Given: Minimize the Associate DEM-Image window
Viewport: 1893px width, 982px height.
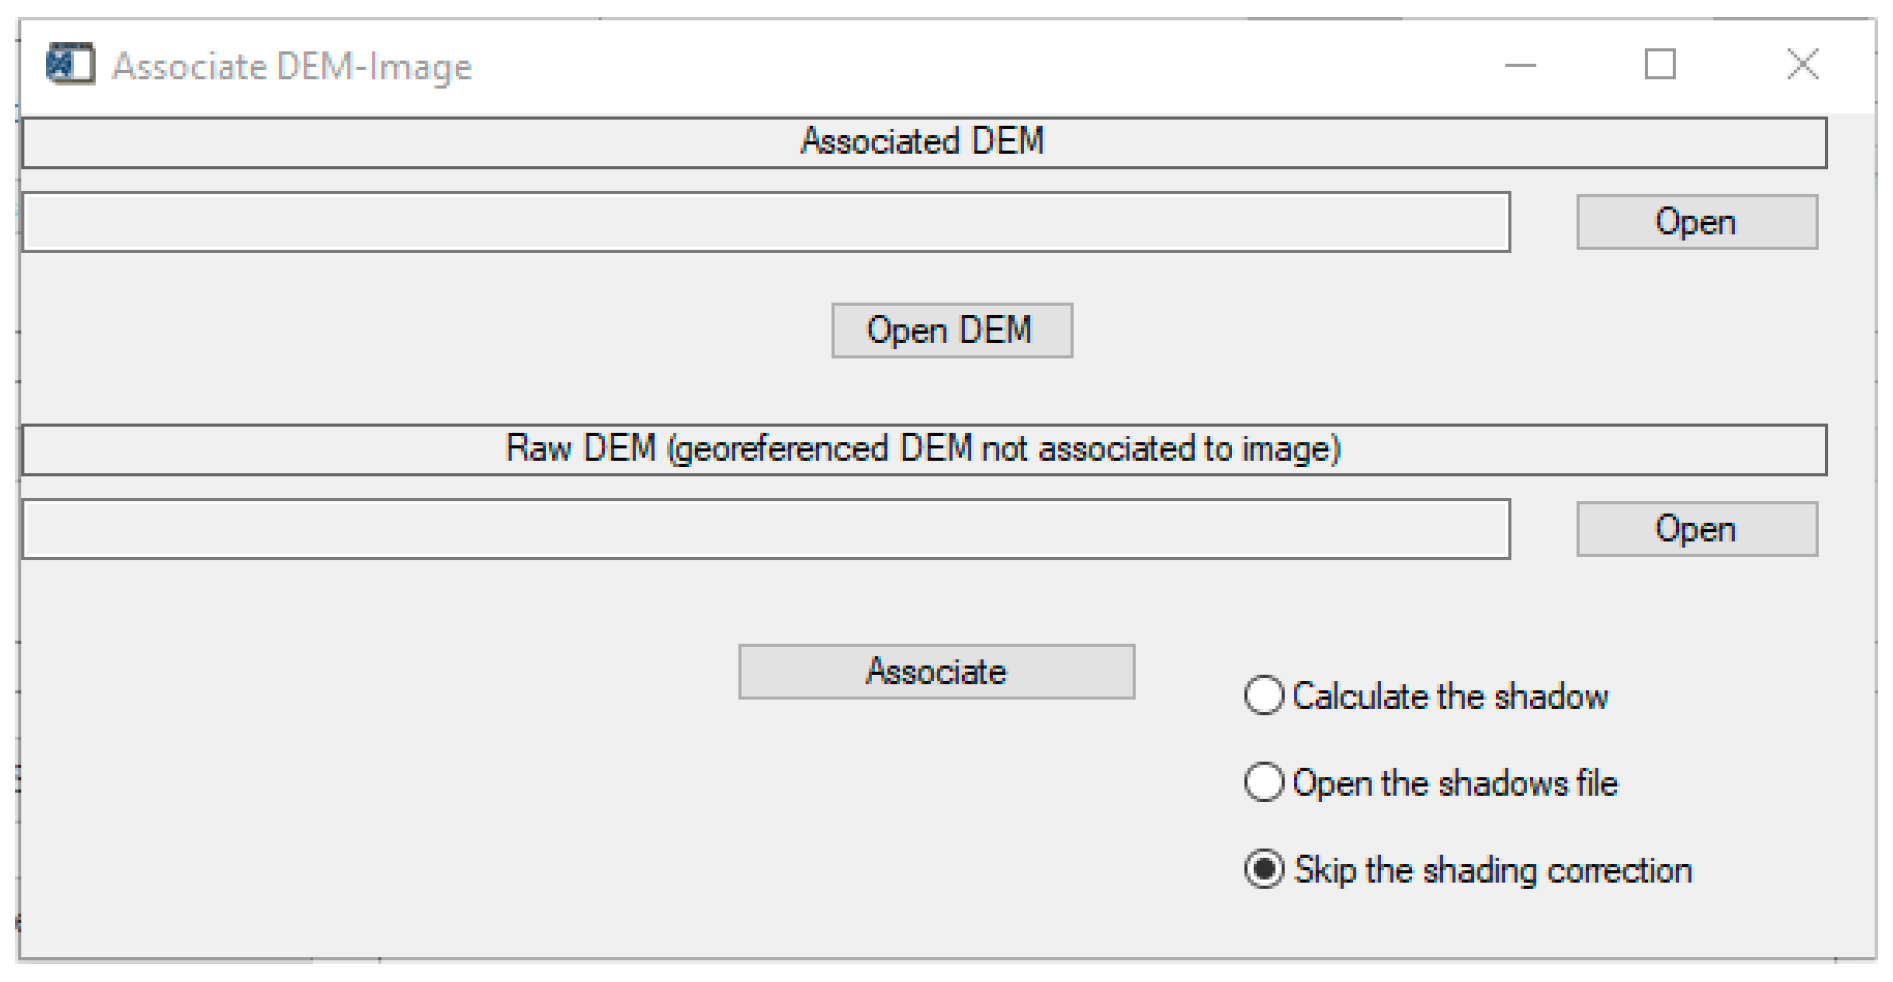Looking at the screenshot, I should click(1520, 66).
